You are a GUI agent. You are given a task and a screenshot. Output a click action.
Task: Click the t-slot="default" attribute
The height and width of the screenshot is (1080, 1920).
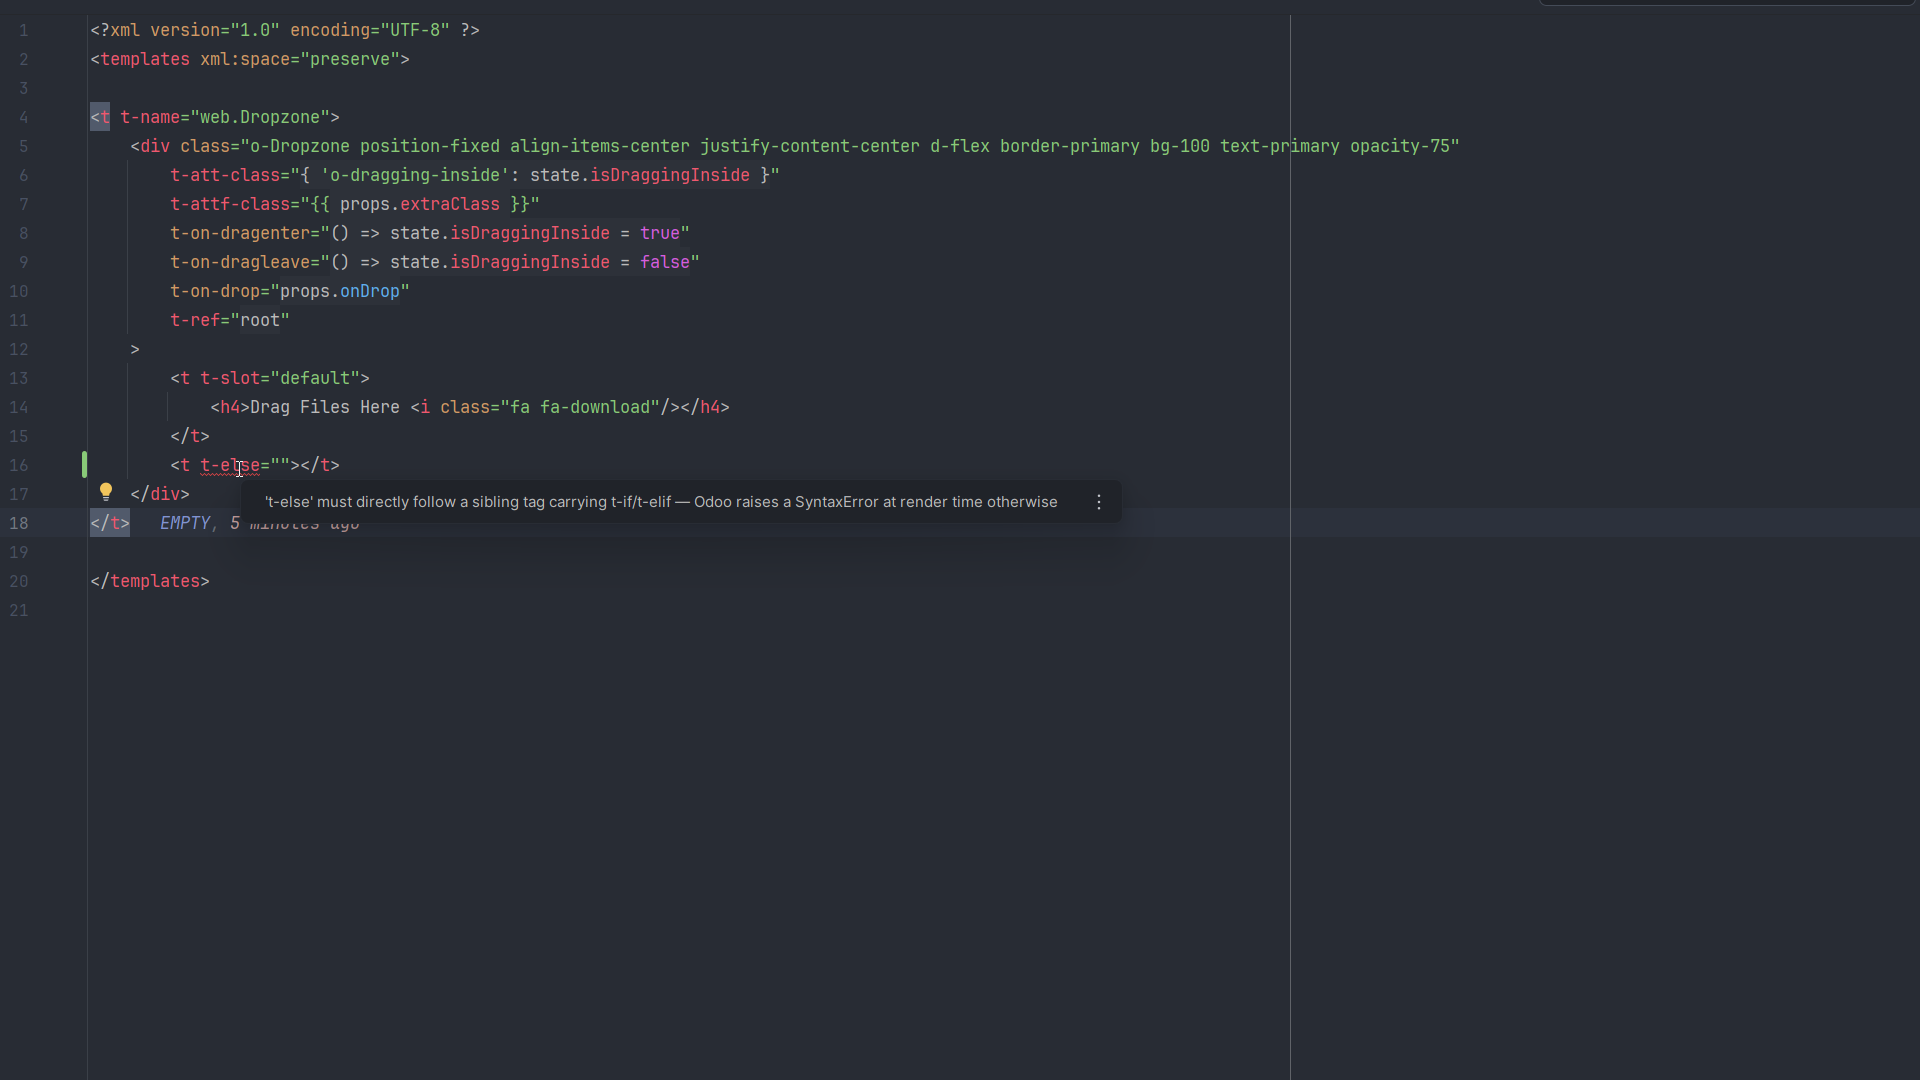point(280,378)
